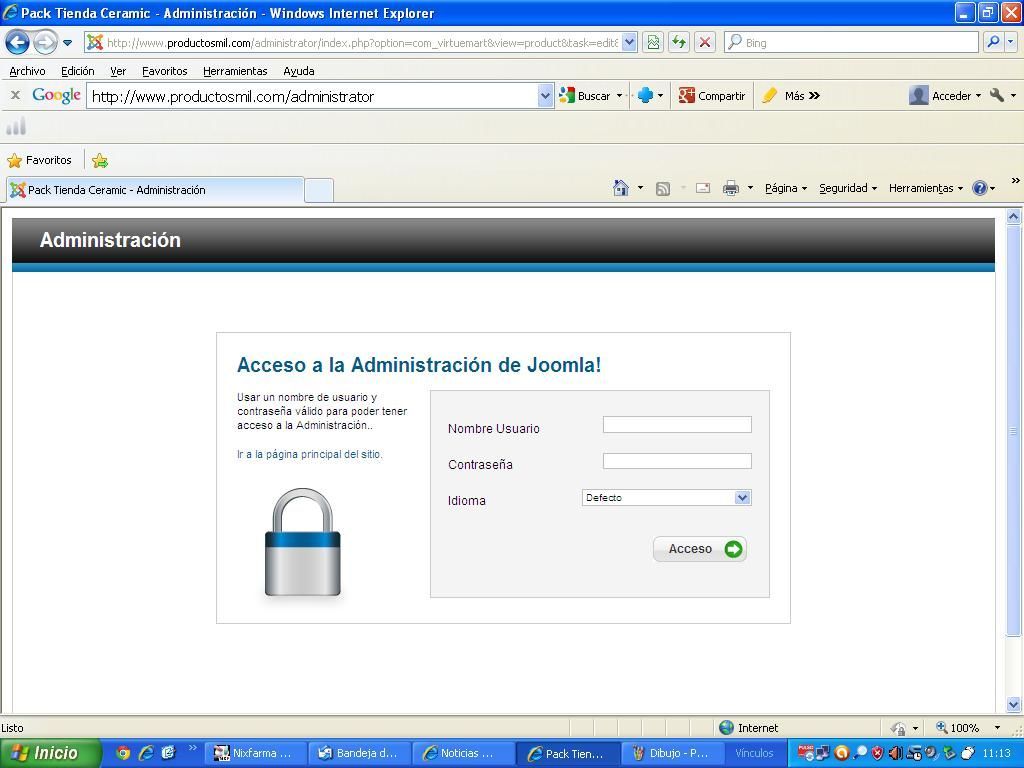Image resolution: width=1024 pixels, height=768 pixels.
Task: Click the Google toolbar search field
Action: pyautogui.click(x=312, y=96)
